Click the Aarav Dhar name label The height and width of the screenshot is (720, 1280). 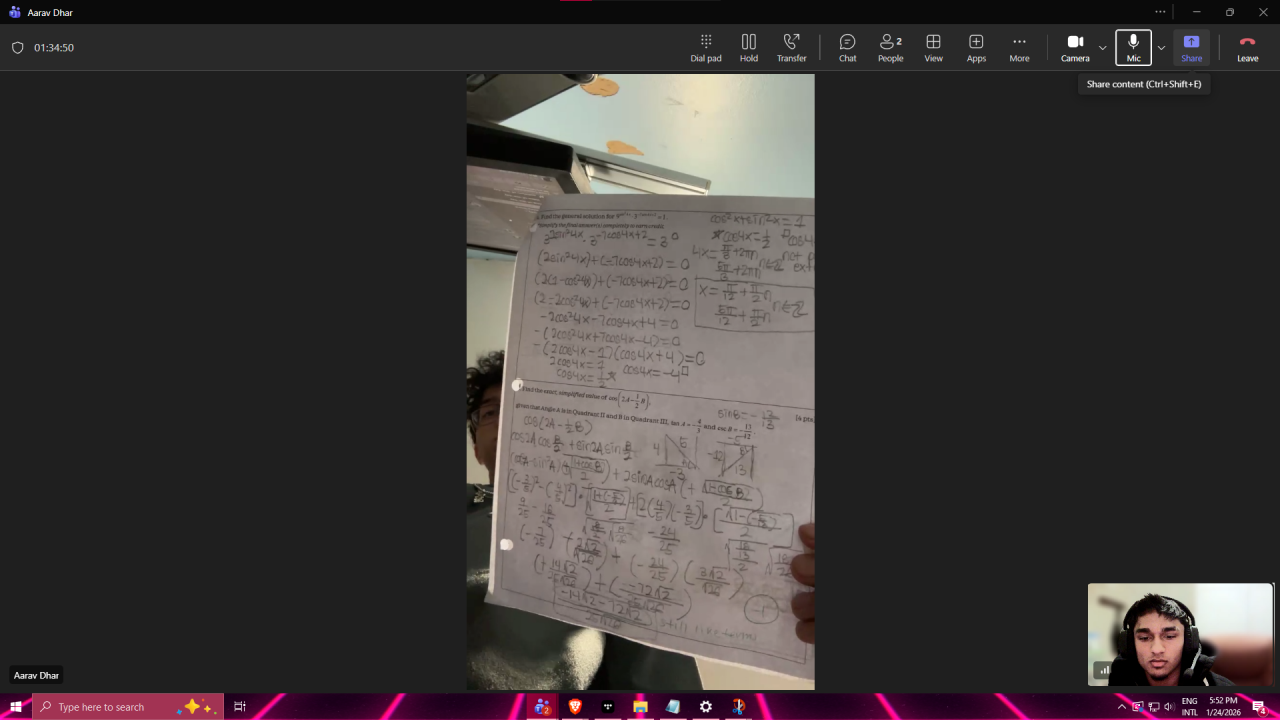point(36,675)
